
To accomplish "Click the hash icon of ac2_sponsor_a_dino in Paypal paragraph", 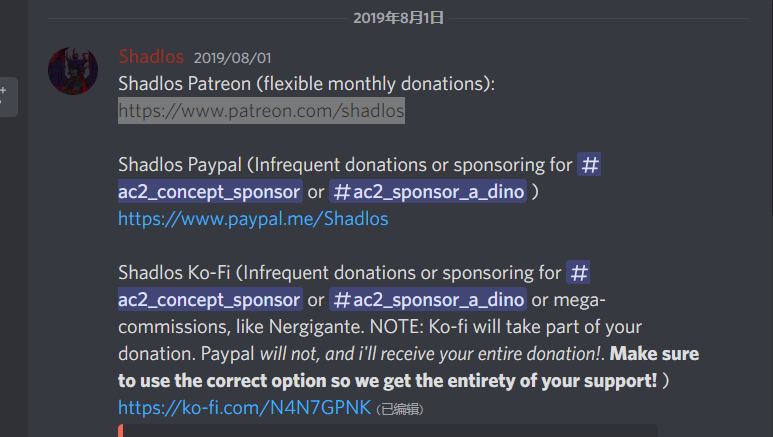I will [x=341, y=191].
